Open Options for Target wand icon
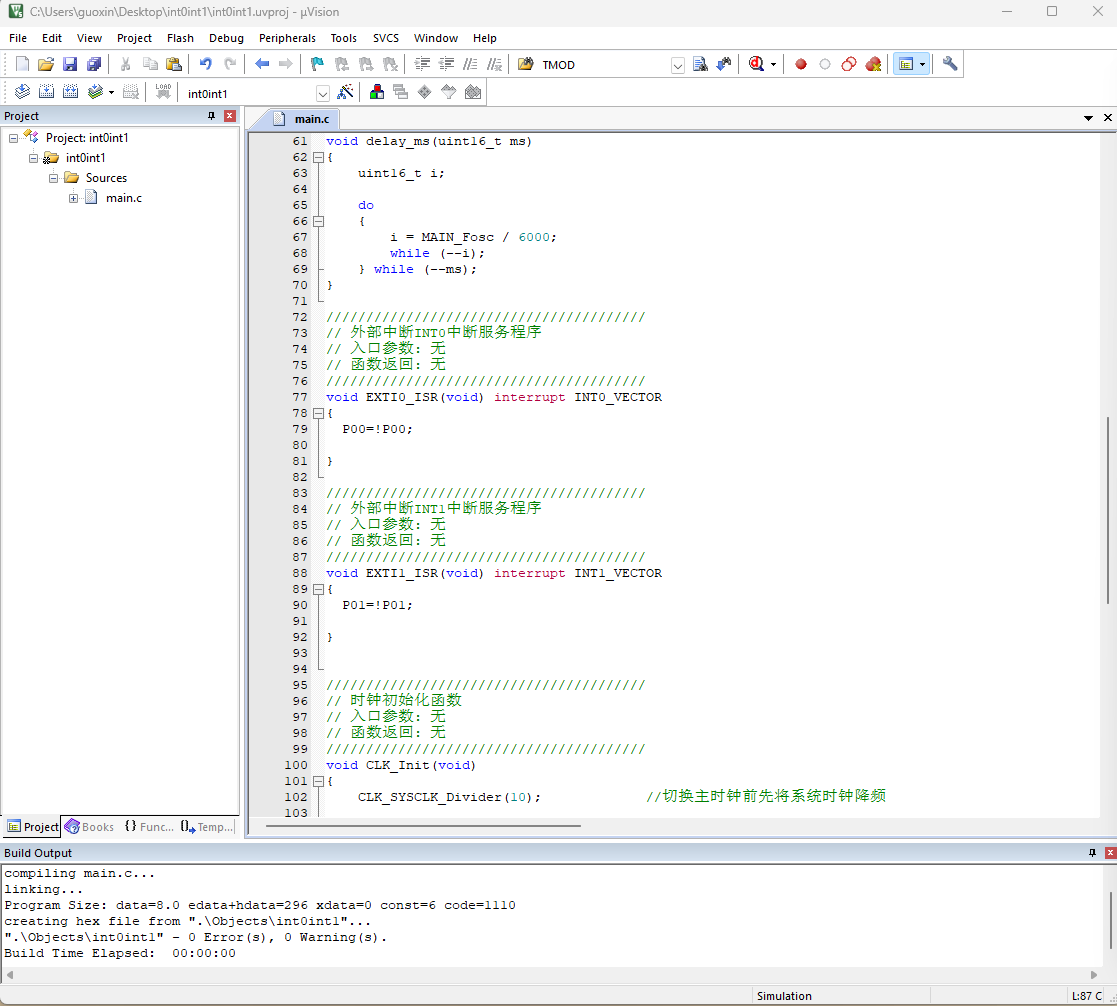 click(x=346, y=92)
